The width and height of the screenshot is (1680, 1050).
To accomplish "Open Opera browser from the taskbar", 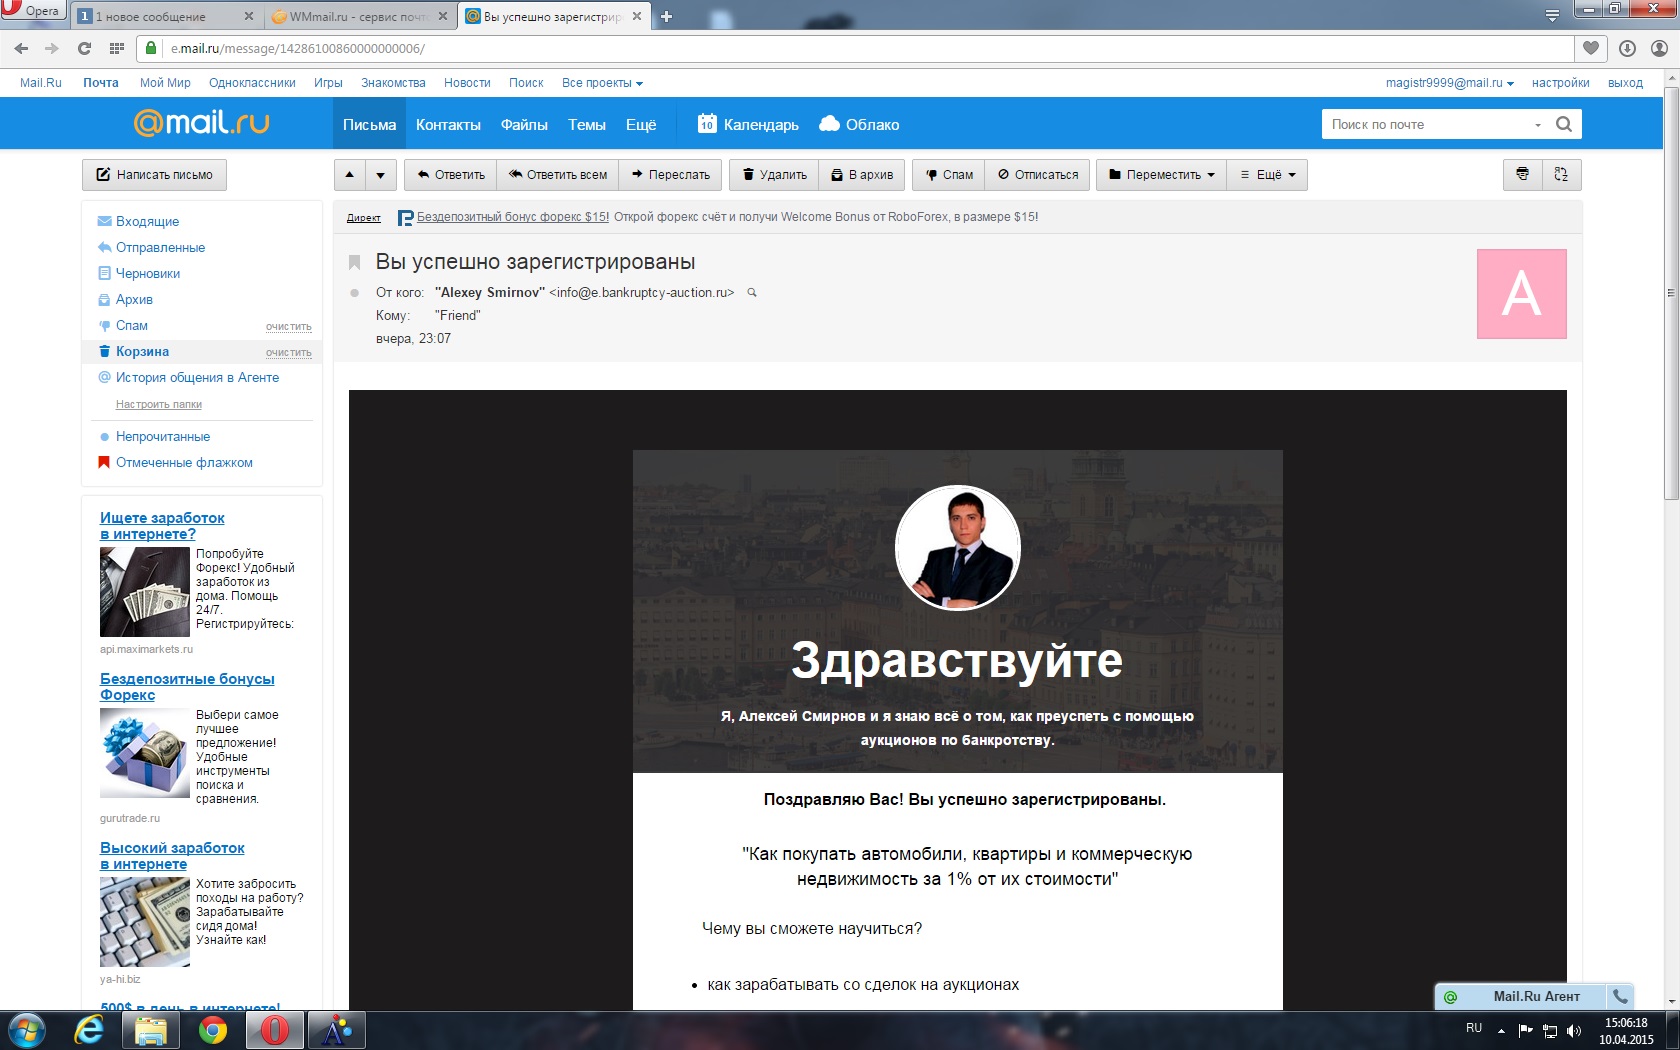I will pos(275,1030).
